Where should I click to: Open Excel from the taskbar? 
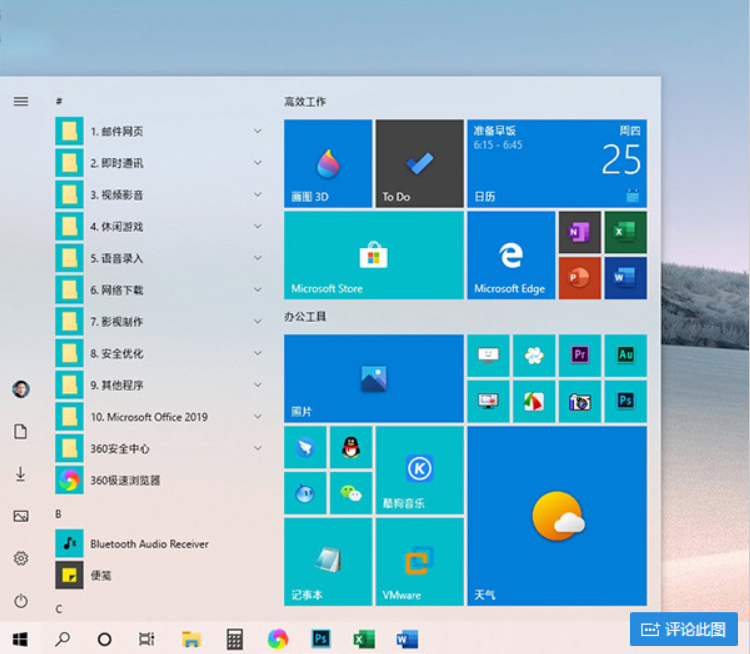pos(364,639)
